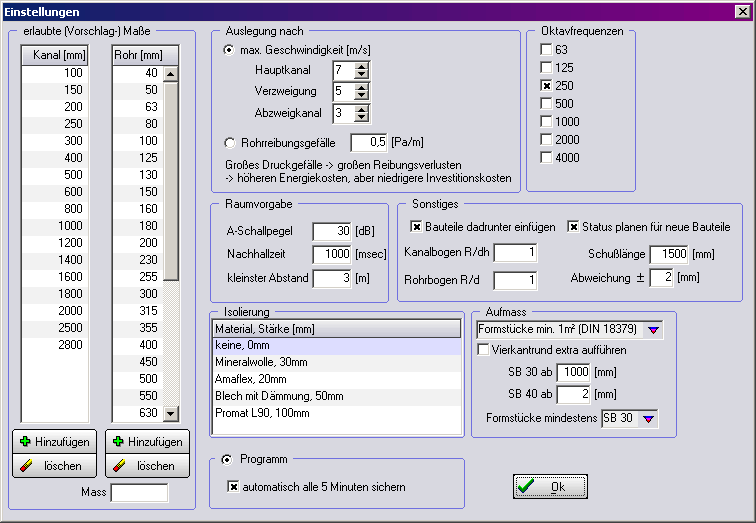Select Rohrreibungsgefälle radio option
Screen dimensions: 756x523
(230, 142)
